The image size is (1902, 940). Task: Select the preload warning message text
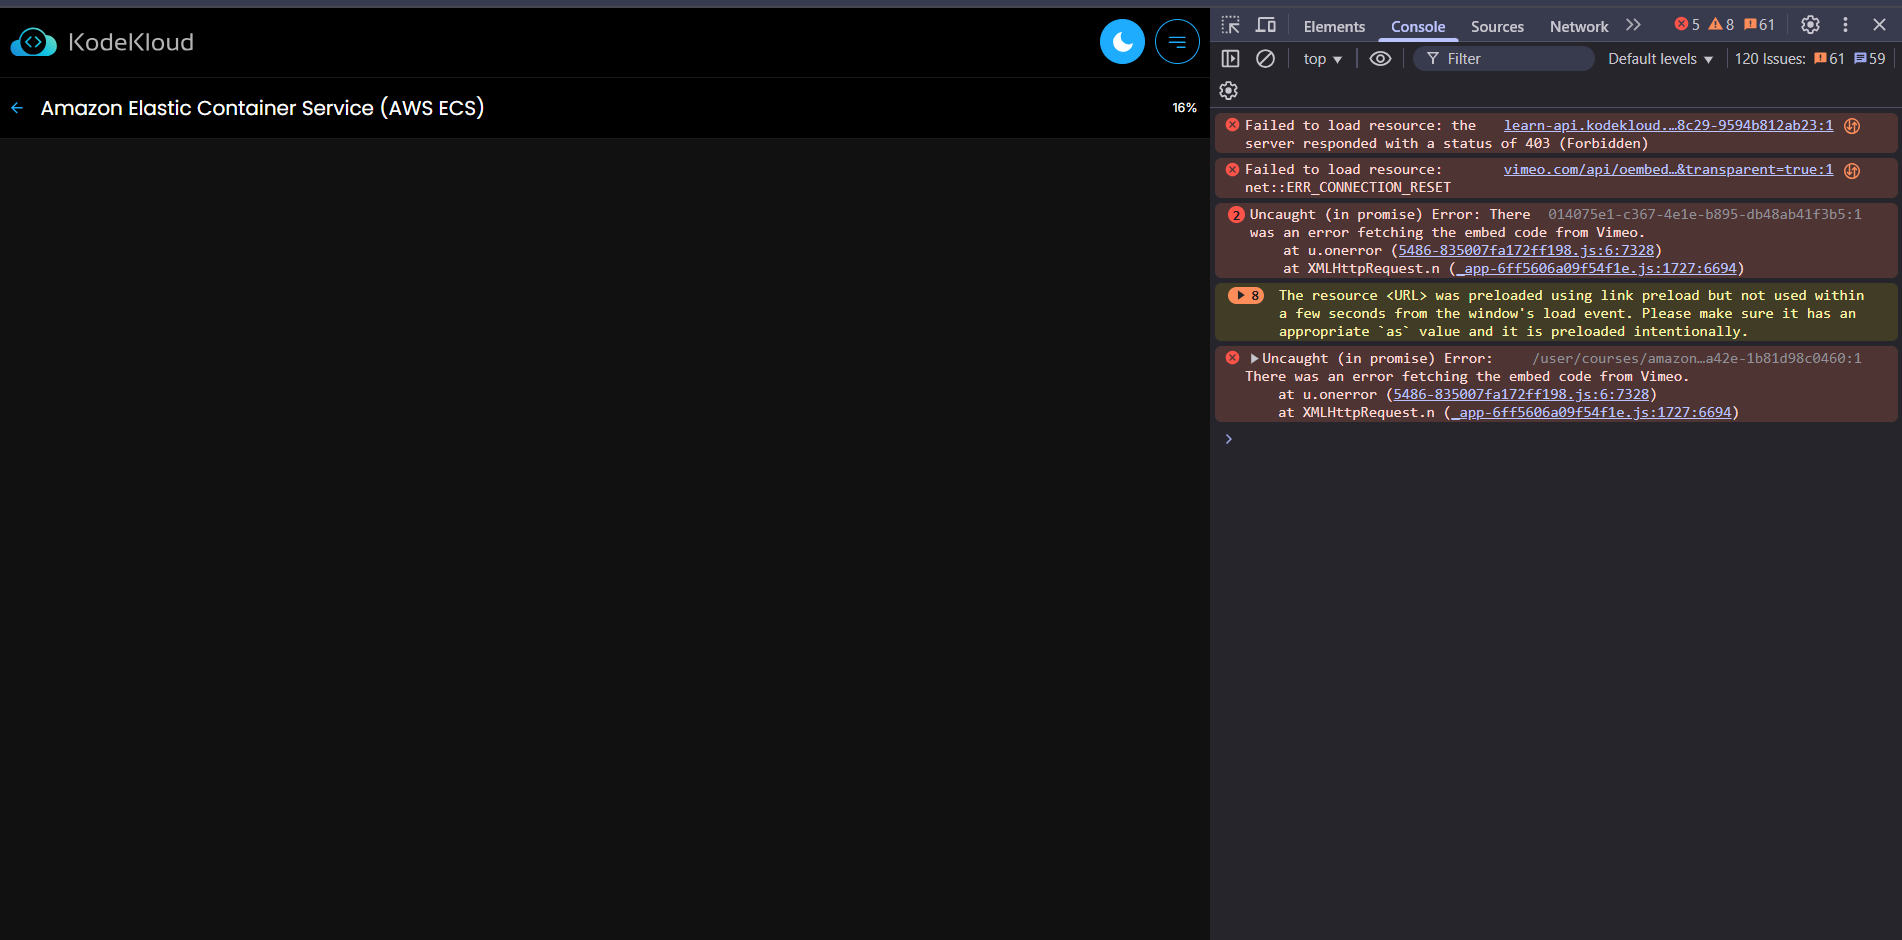(x=1571, y=314)
